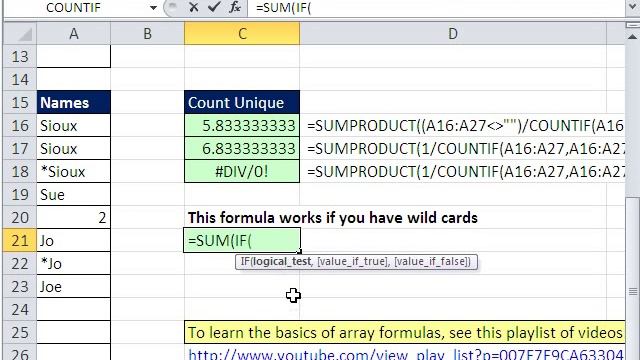This screenshot has width=640, height=360.
Task: Click cell A17 containing Sioux
Action: coord(73,149)
